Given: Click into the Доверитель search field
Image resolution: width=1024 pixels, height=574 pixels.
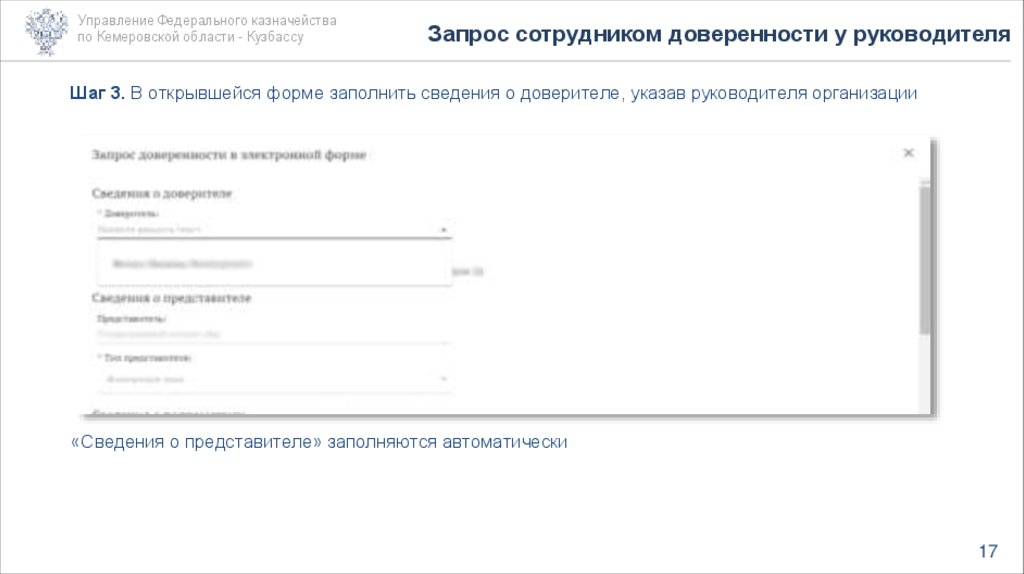Looking at the screenshot, I should 260,230.
